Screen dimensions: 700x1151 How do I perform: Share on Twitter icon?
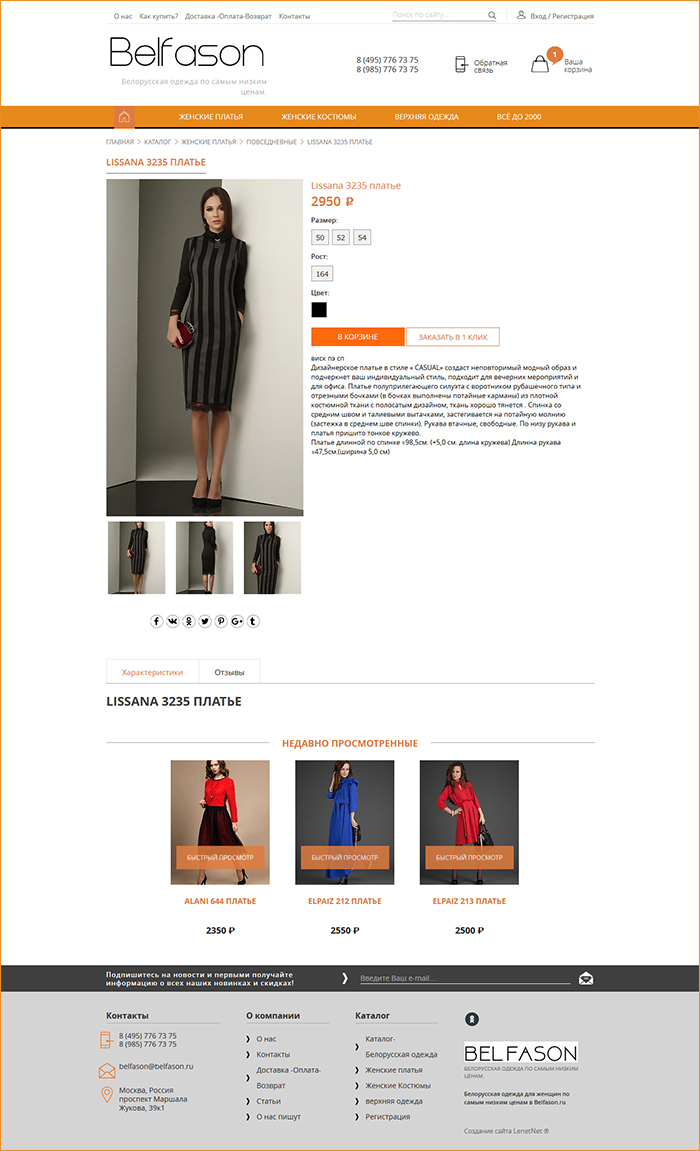(x=205, y=621)
